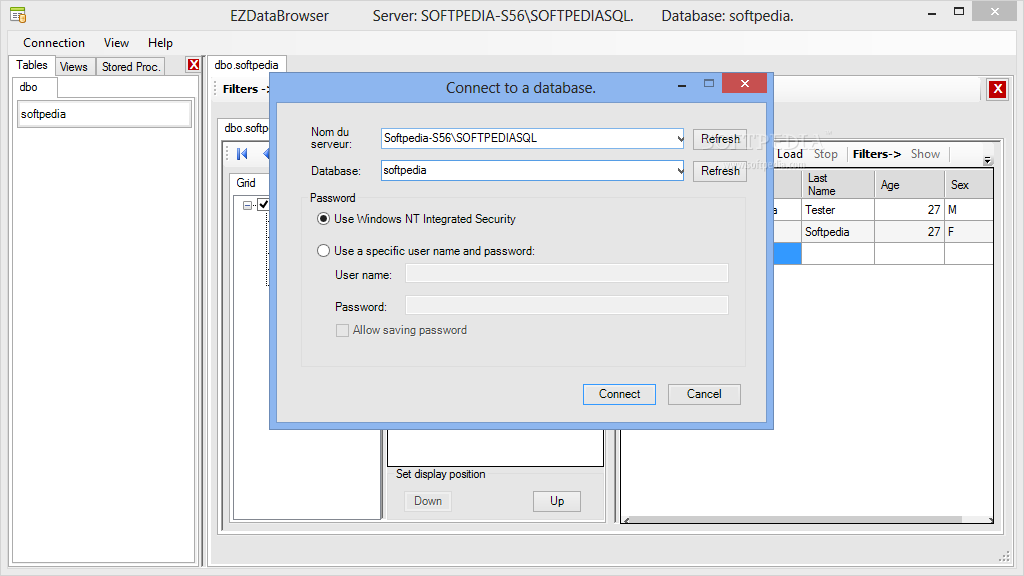This screenshot has height=576, width=1024.
Task: Click Show next to Filters
Action: point(925,154)
